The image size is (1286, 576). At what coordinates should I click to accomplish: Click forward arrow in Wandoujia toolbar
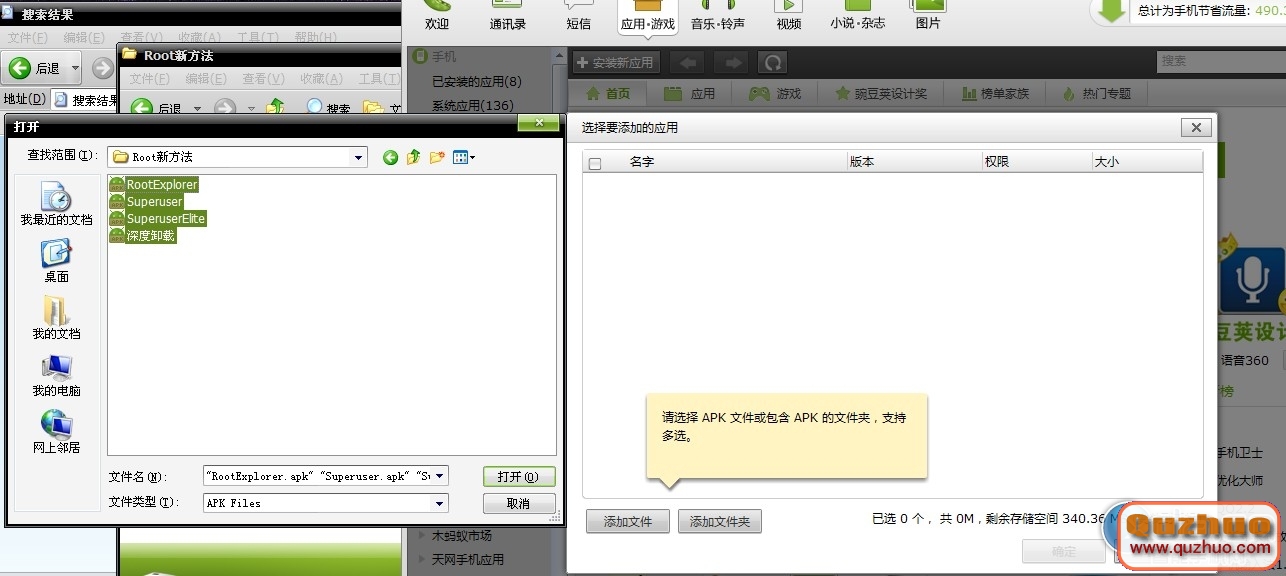[732, 63]
